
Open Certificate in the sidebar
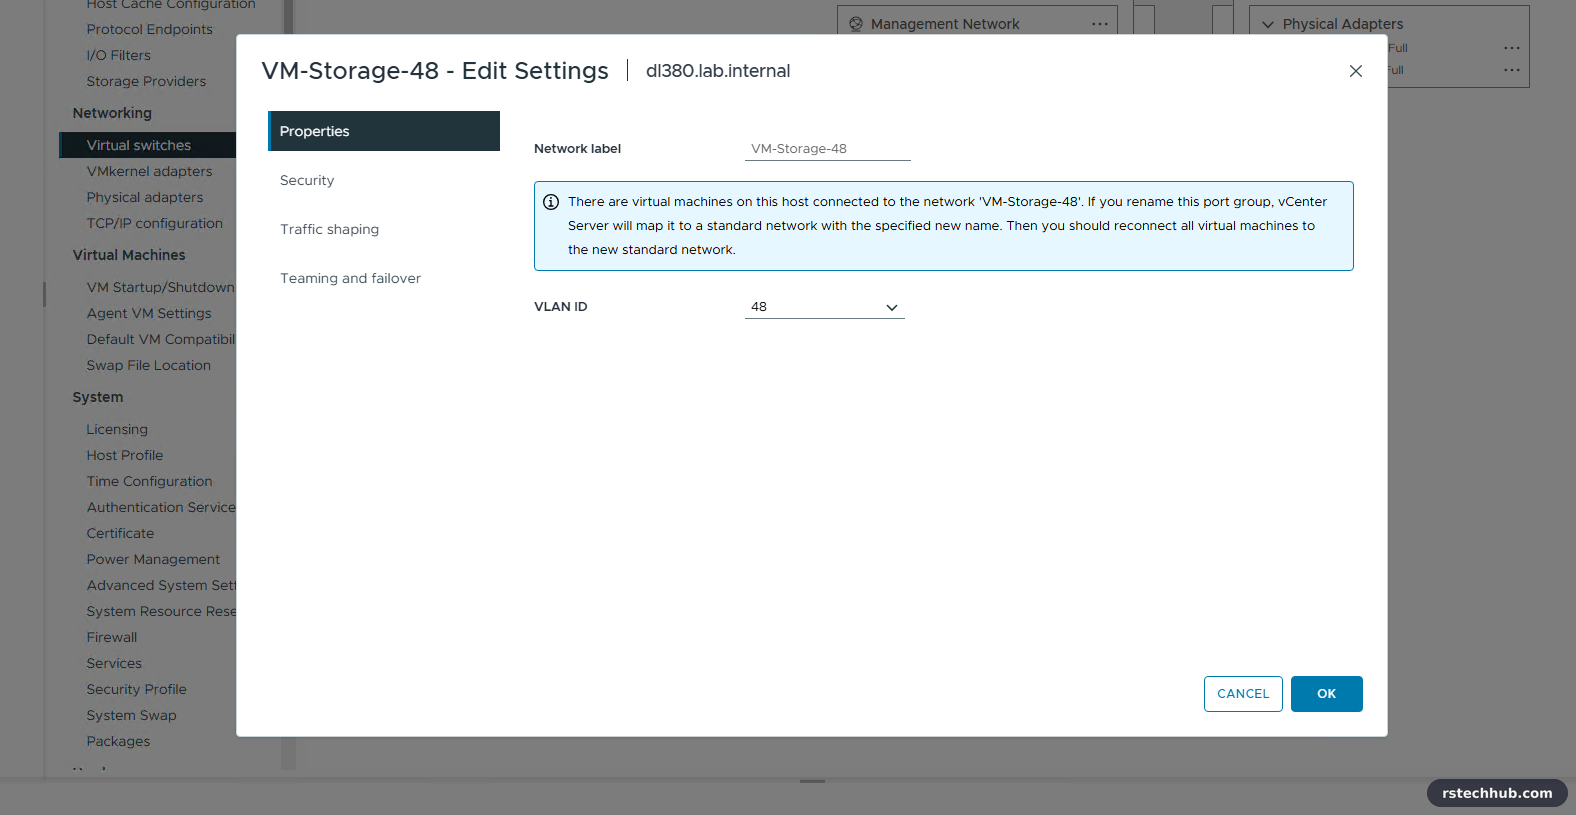click(120, 533)
